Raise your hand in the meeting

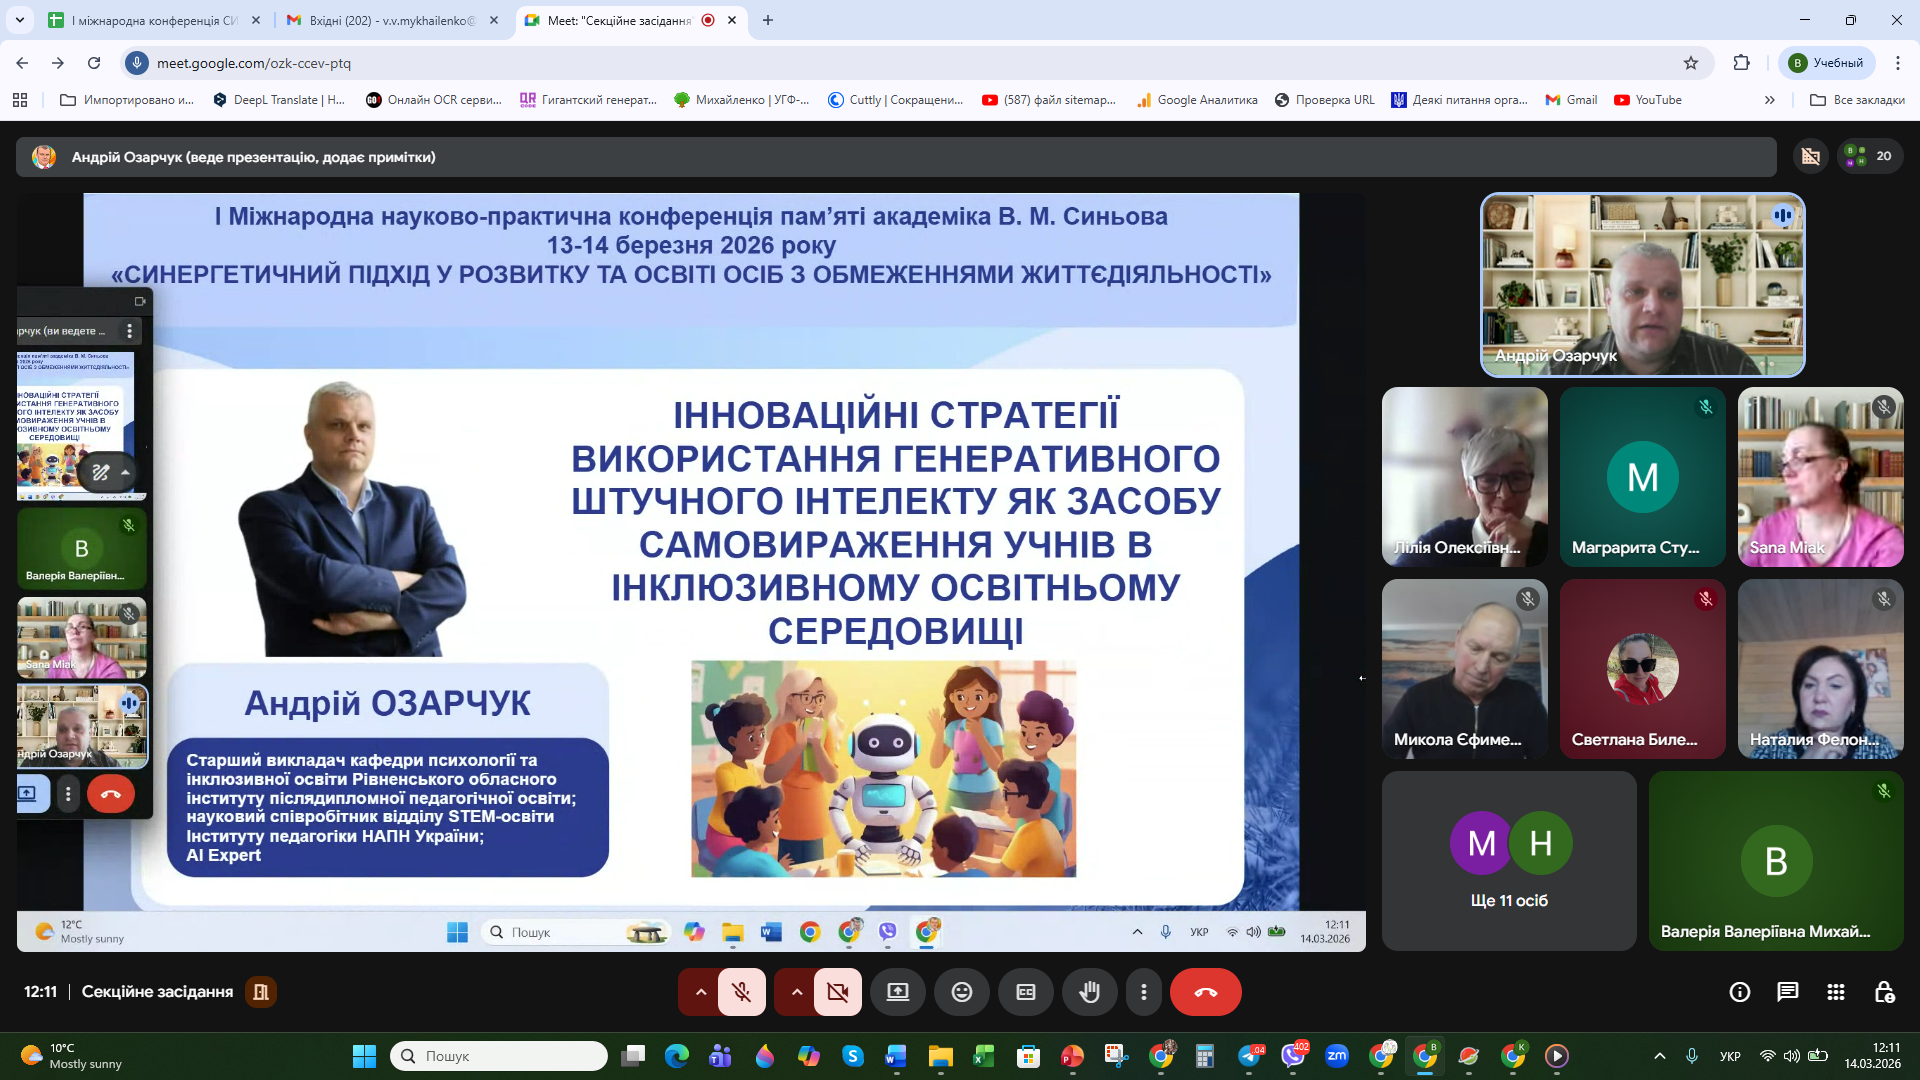(1090, 992)
